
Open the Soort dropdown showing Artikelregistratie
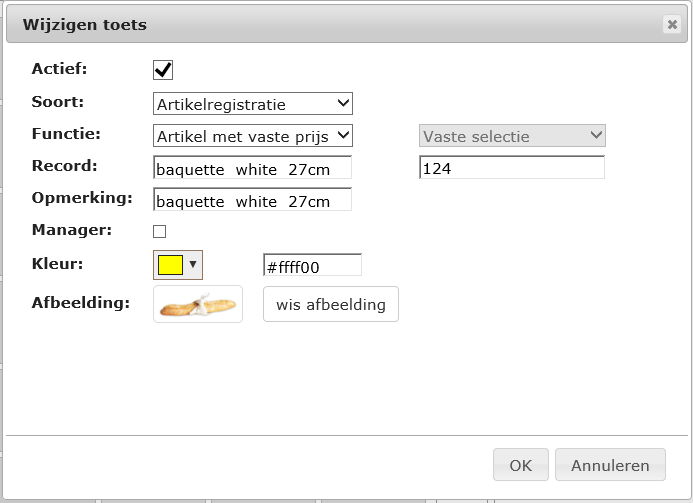coord(253,104)
